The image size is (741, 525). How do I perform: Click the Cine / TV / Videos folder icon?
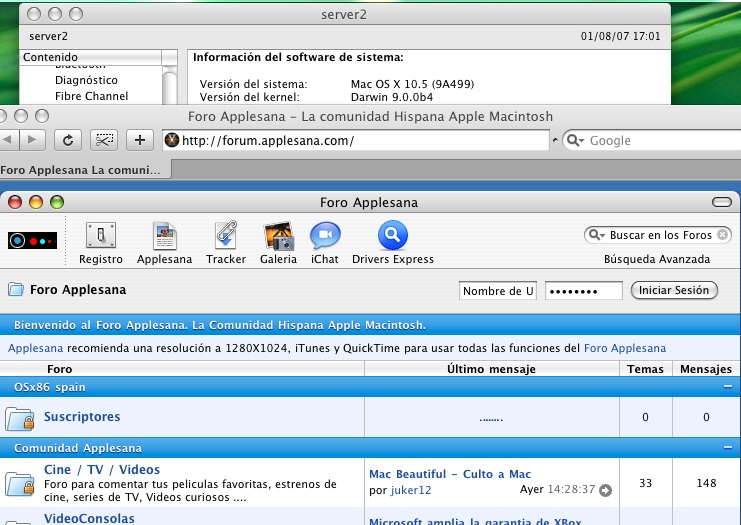pyautogui.click(x=20, y=484)
